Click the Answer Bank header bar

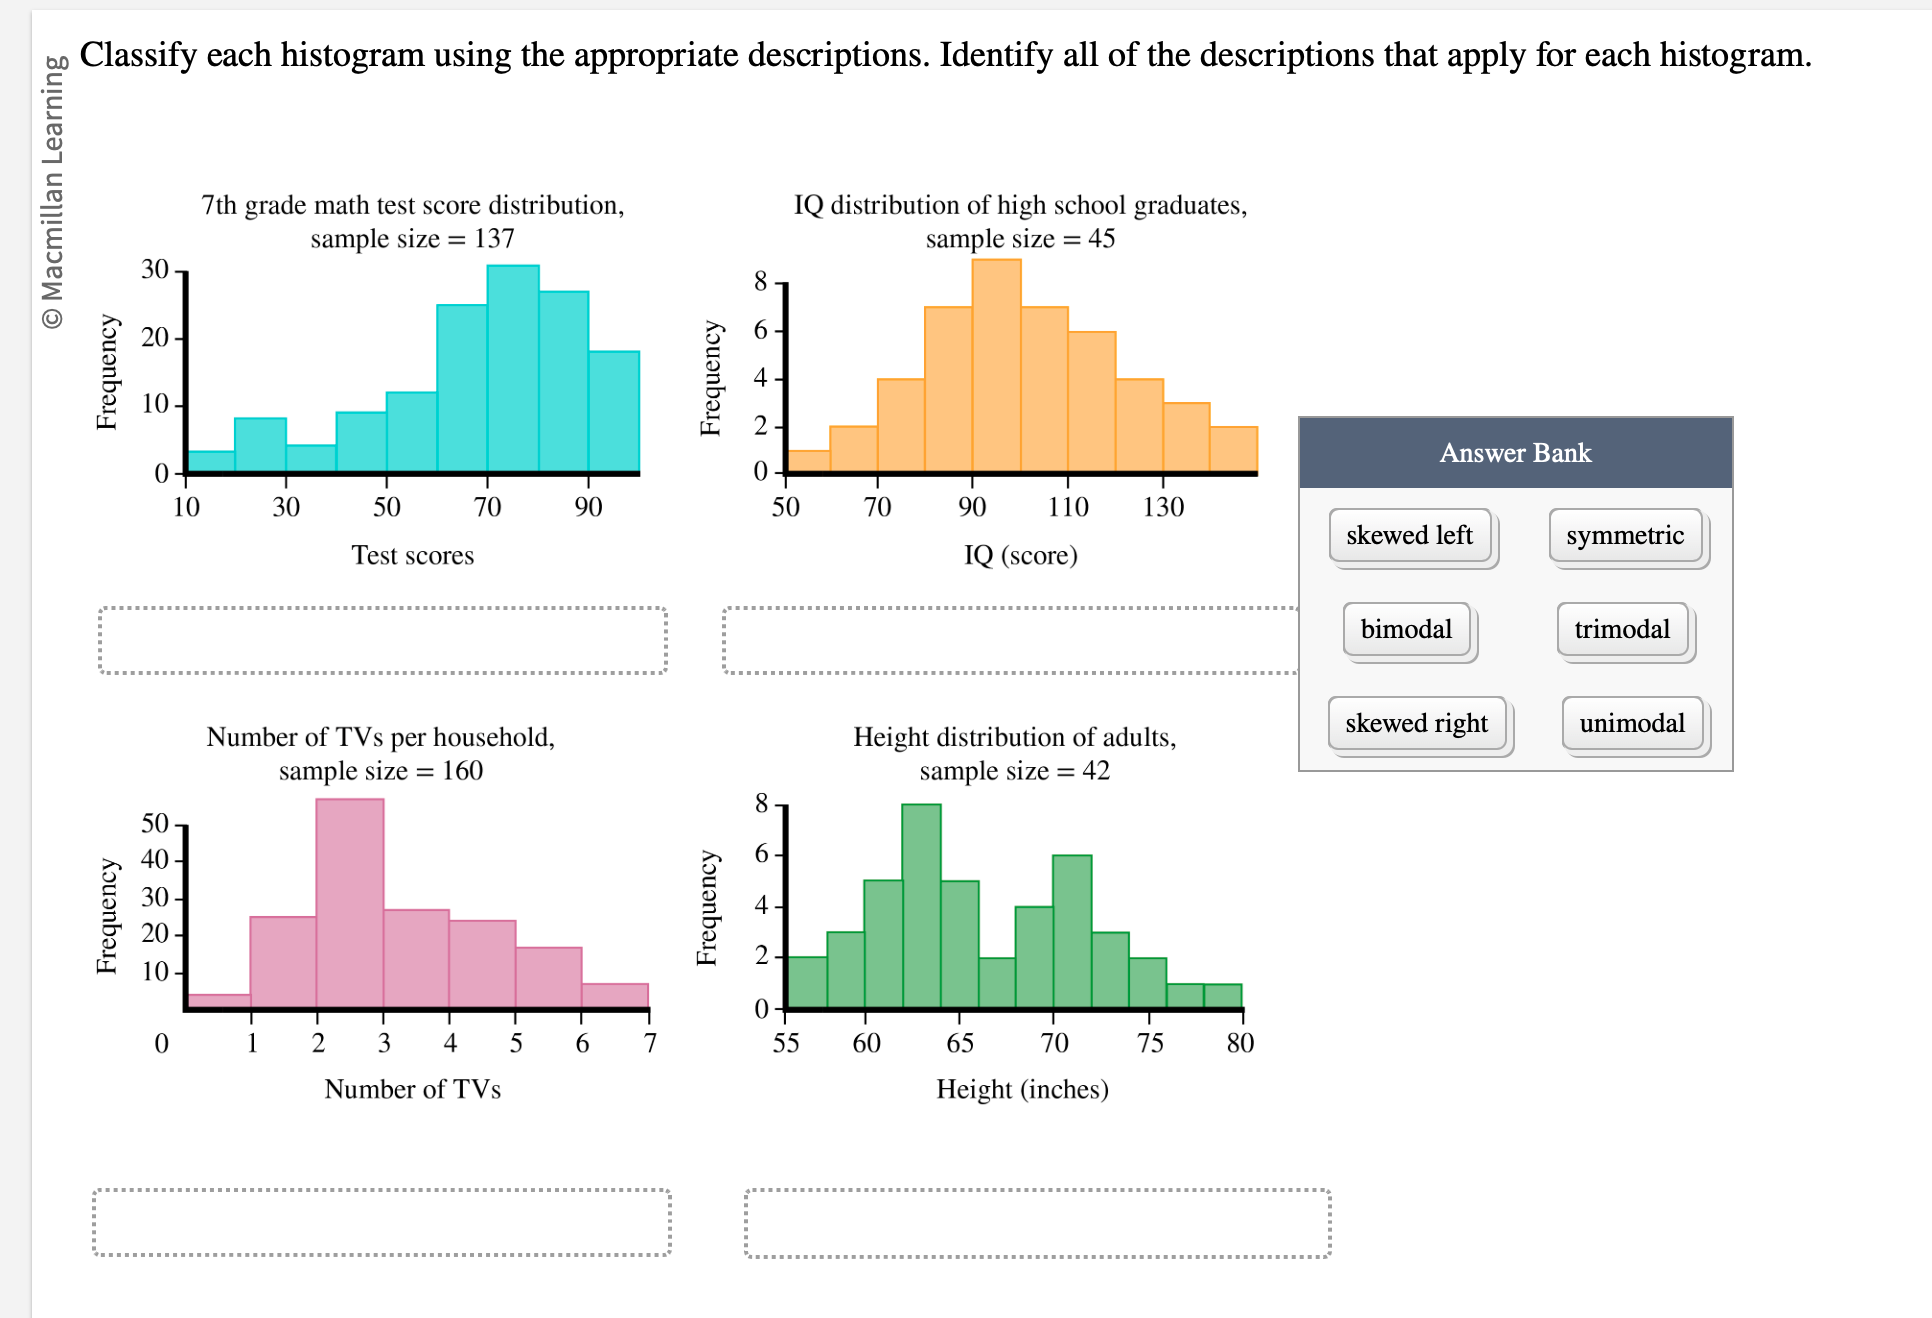pyautogui.click(x=1514, y=452)
